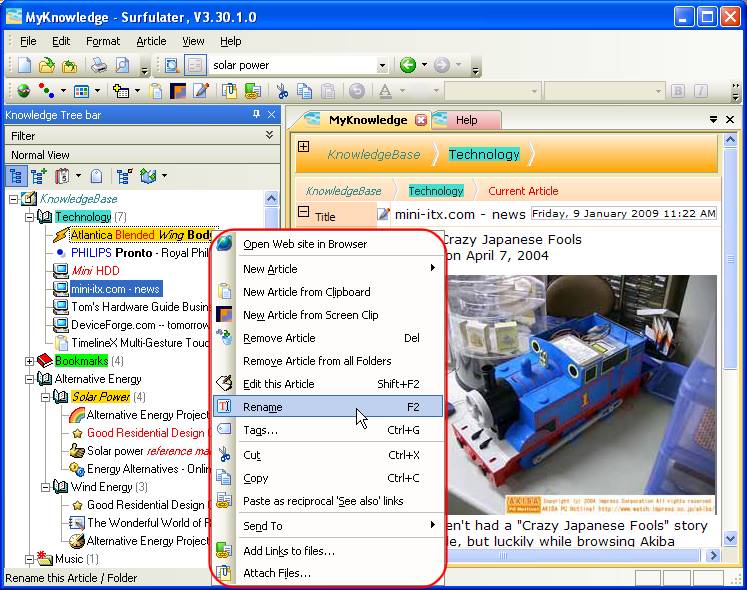Expand the plus box beside KnowledgeBase breadcrumb
This screenshot has width=747, height=590.
point(303,147)
